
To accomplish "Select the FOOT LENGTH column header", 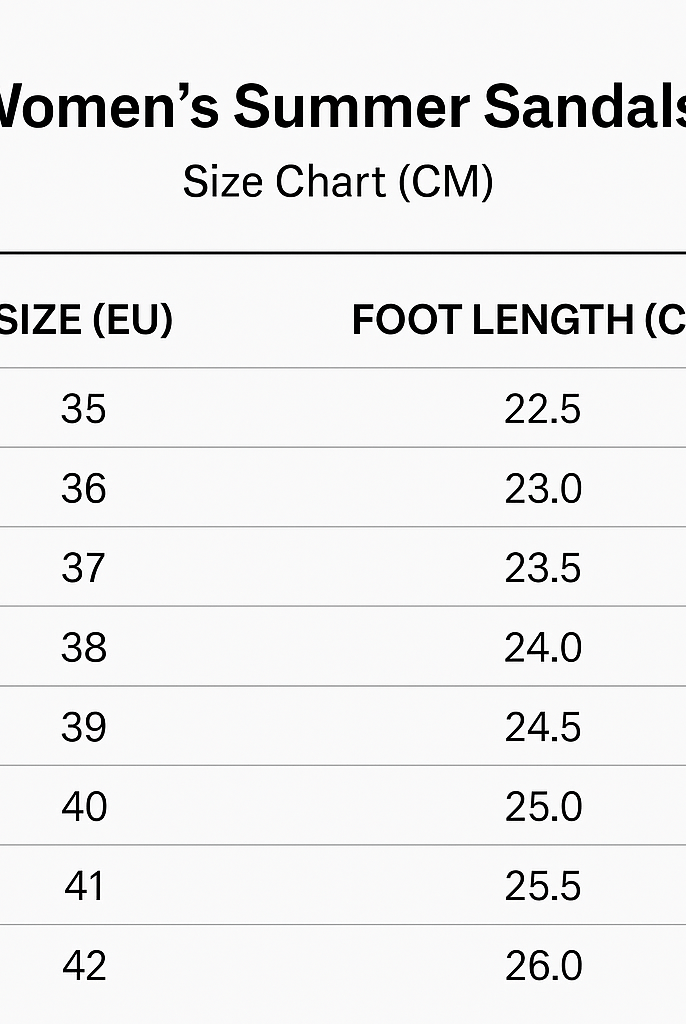I will [x=519, y=320].
